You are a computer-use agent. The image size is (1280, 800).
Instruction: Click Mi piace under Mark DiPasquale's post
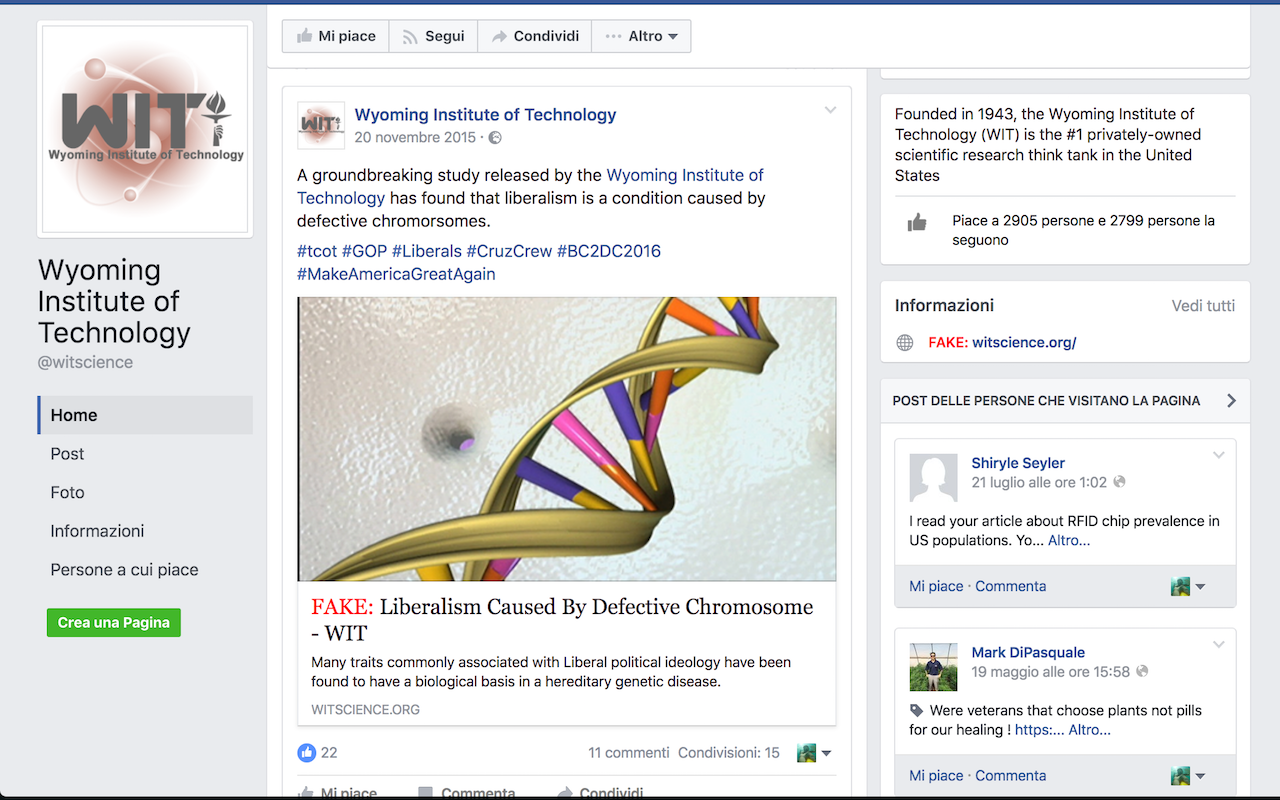936,775
